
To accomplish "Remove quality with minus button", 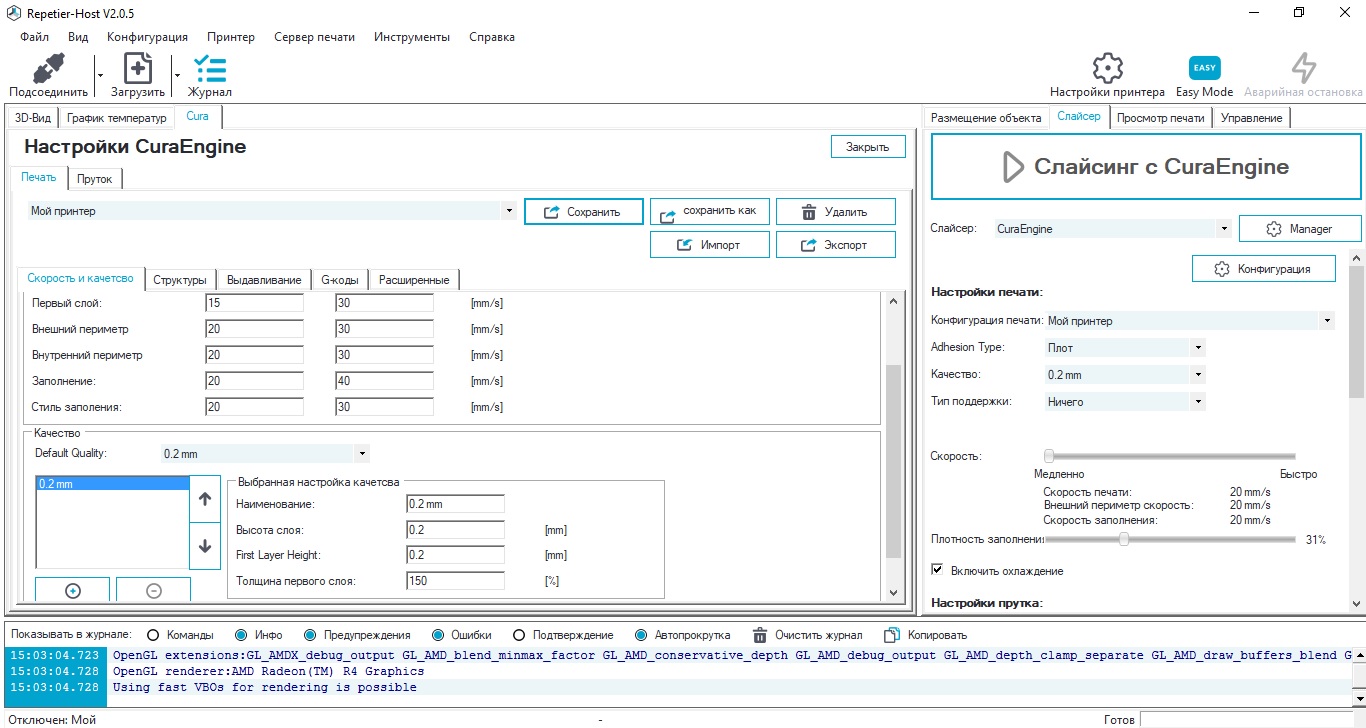I will pyautogui.click(x=153, y=590).
